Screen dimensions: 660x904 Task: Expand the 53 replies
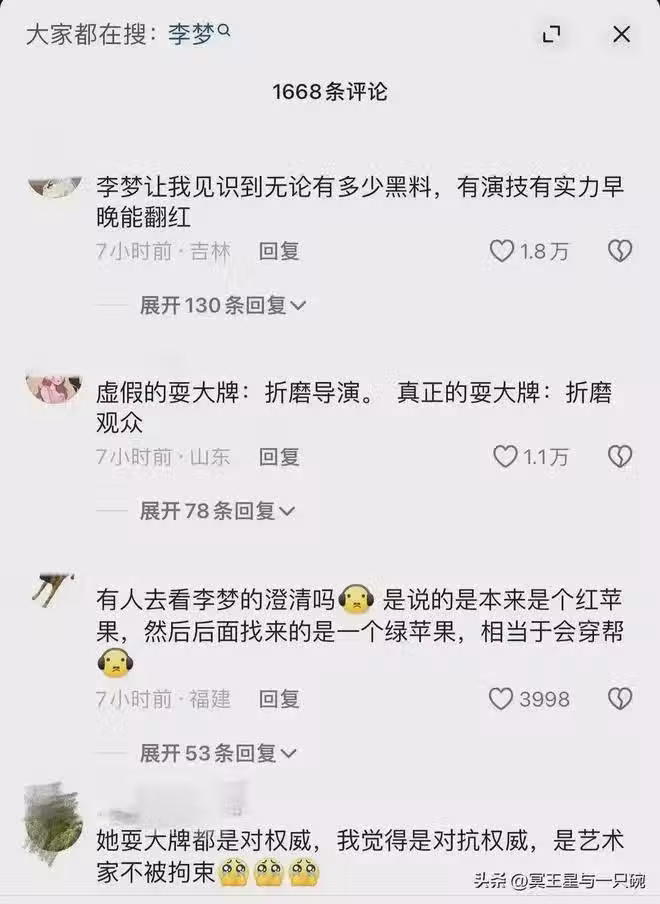218,753
